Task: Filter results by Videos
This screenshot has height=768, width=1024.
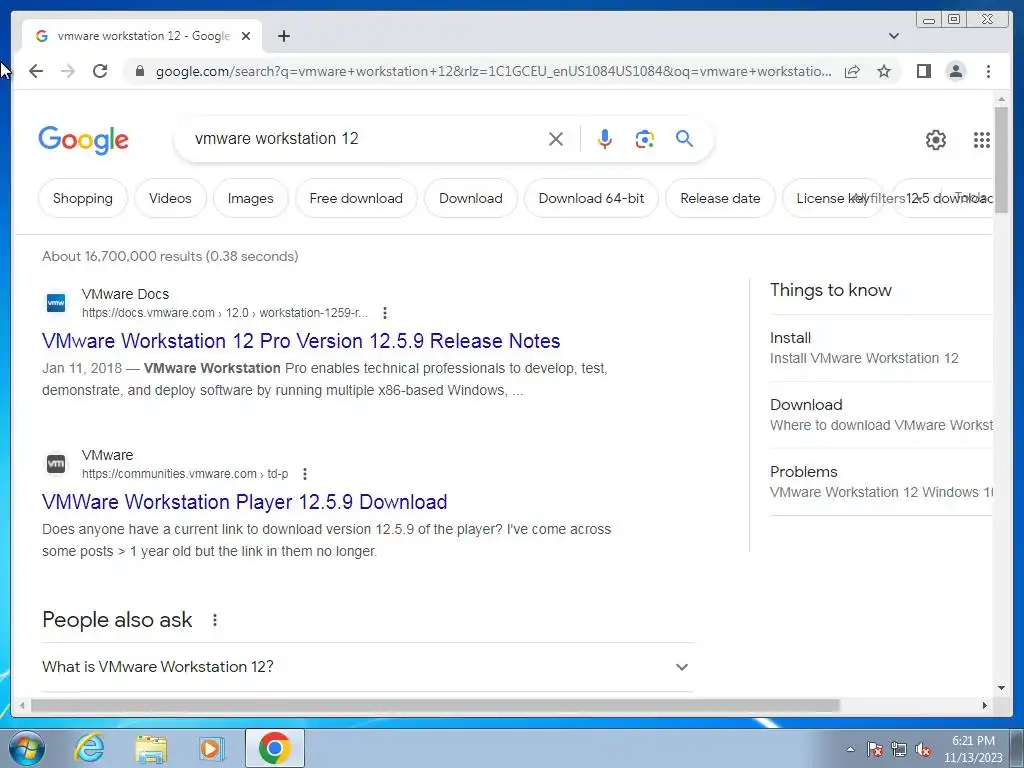Action: 170,198
